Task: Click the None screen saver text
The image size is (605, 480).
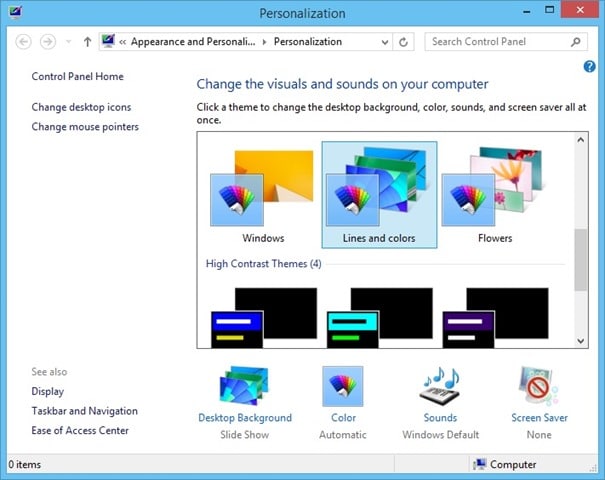Action: pyautogui.click(x=539, y=435)
